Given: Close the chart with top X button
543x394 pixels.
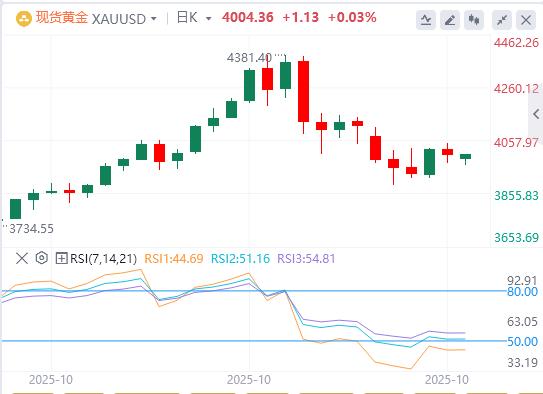Looking at the screenshot, I should [x=526, y=20].
